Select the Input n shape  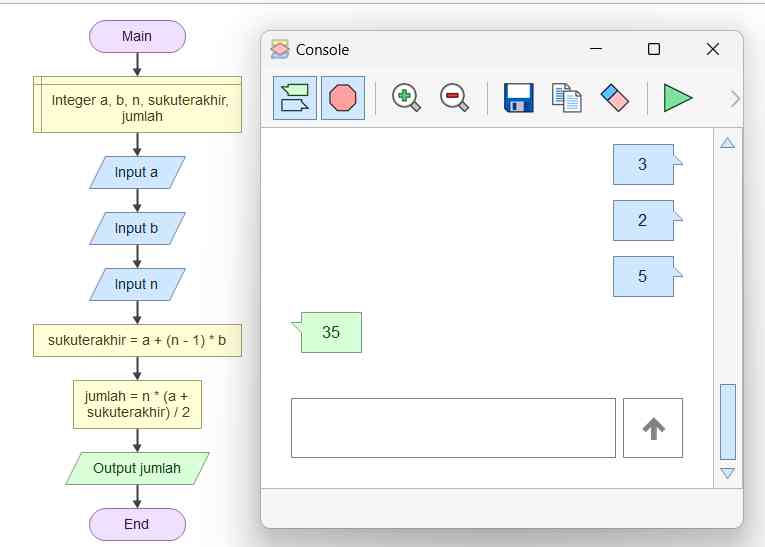(x=137, y=284)
